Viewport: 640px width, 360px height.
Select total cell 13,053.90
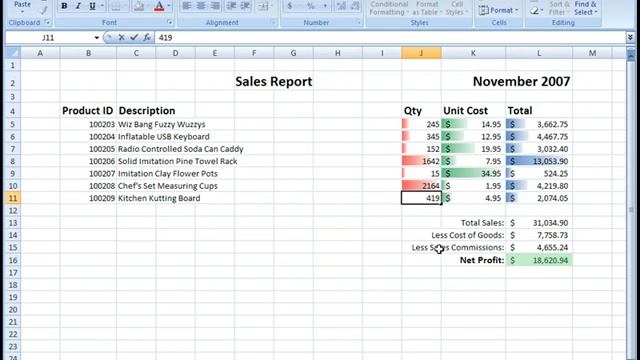click(x=539, y=161)
